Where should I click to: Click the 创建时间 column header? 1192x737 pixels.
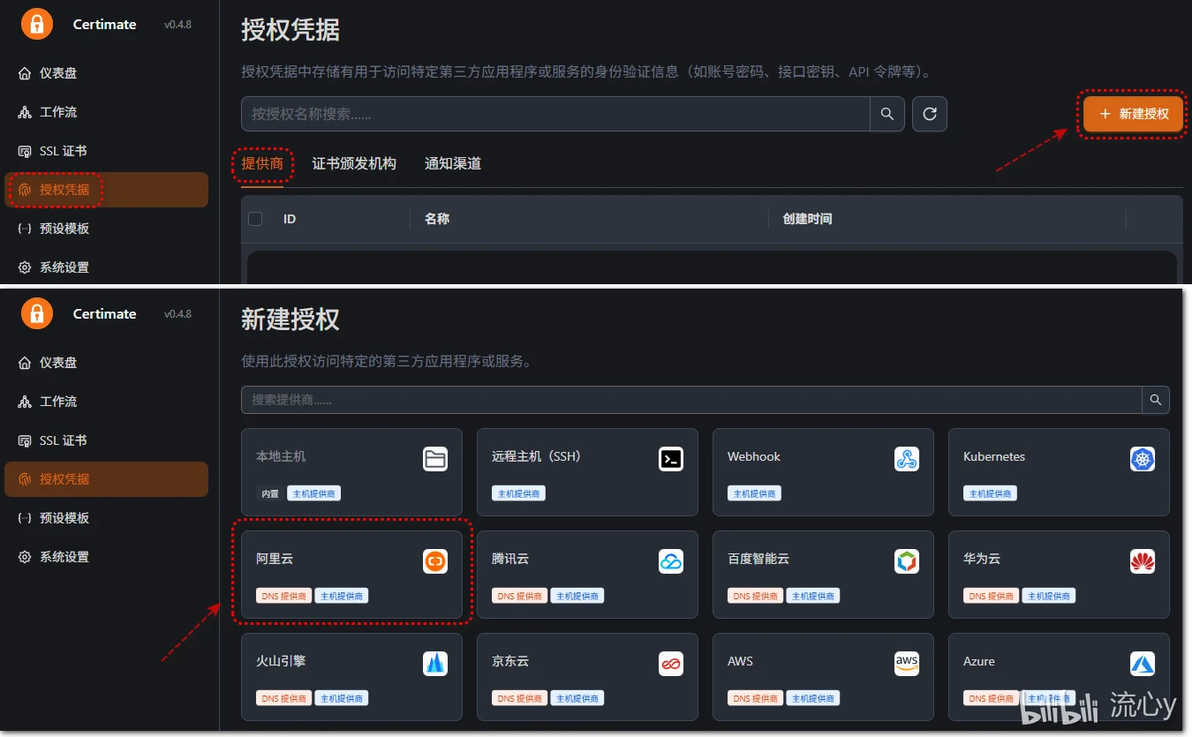807,219
